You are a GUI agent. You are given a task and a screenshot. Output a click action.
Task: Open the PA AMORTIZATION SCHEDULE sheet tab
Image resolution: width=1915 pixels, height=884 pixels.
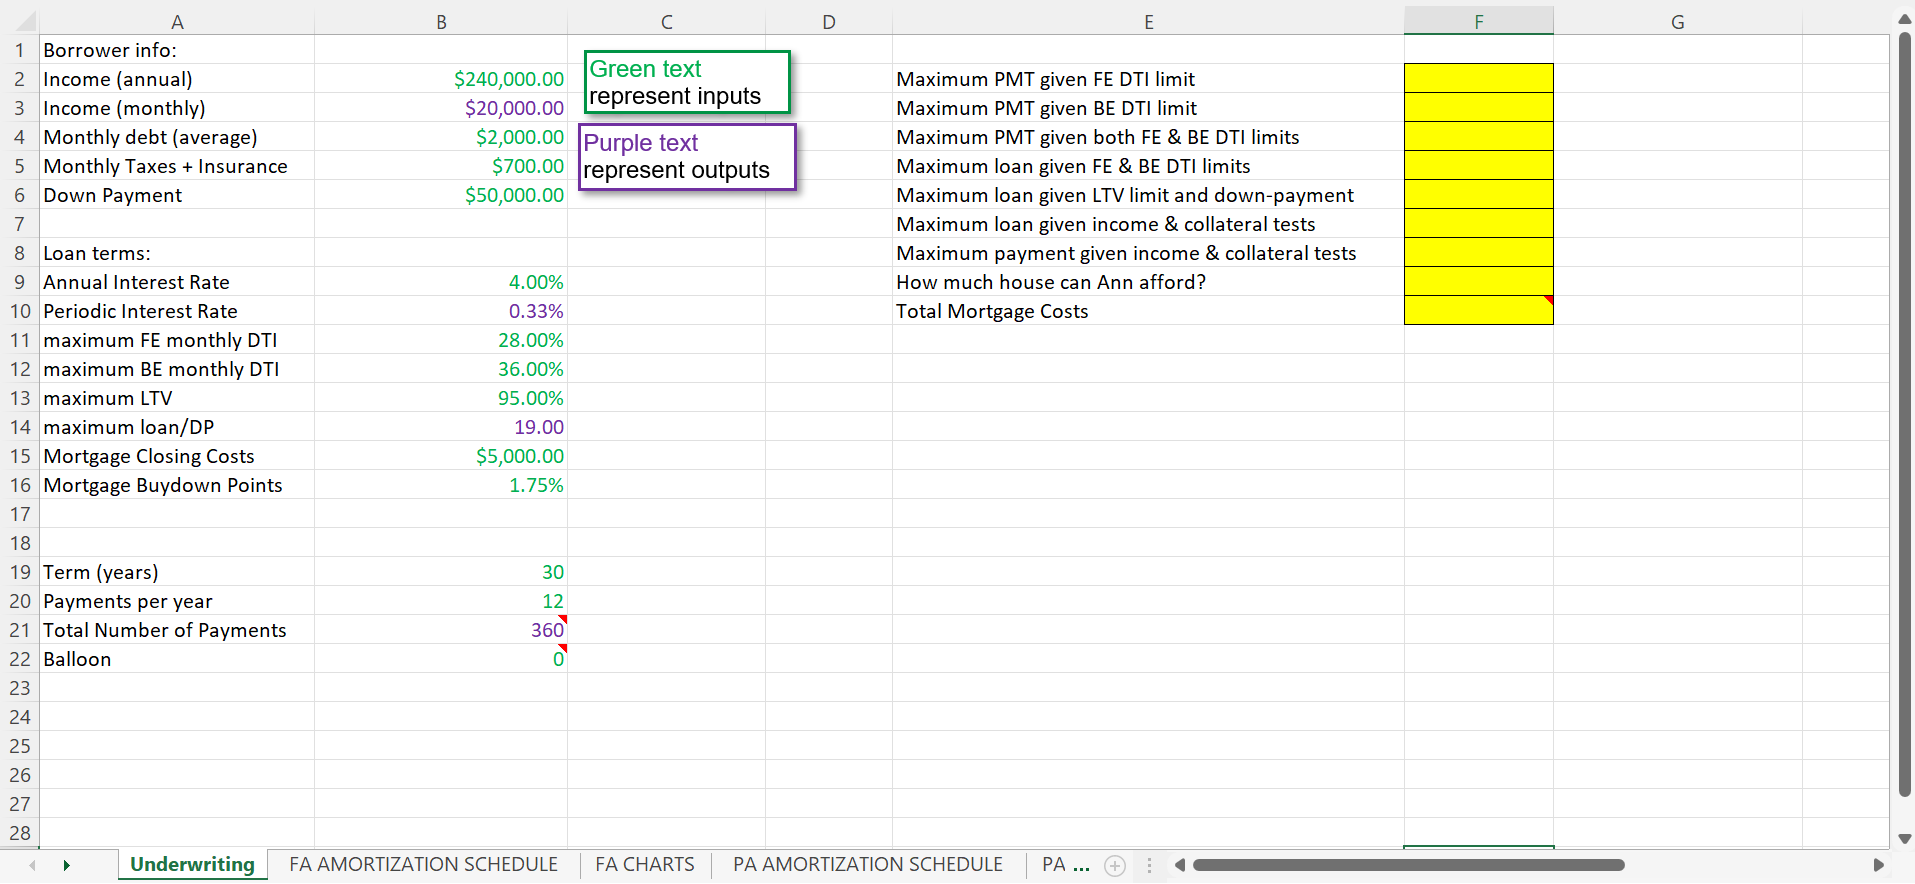pos(868,865)
